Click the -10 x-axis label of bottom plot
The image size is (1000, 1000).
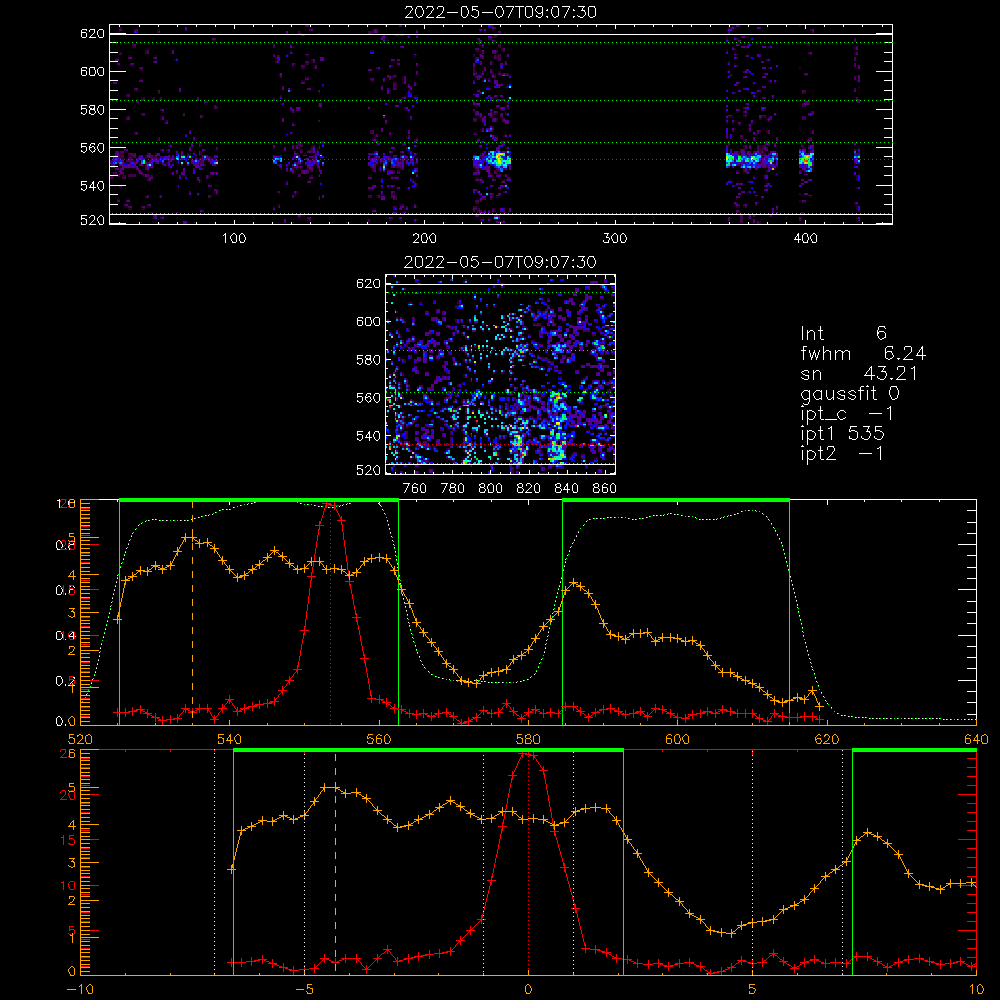(x=79, y=989)
